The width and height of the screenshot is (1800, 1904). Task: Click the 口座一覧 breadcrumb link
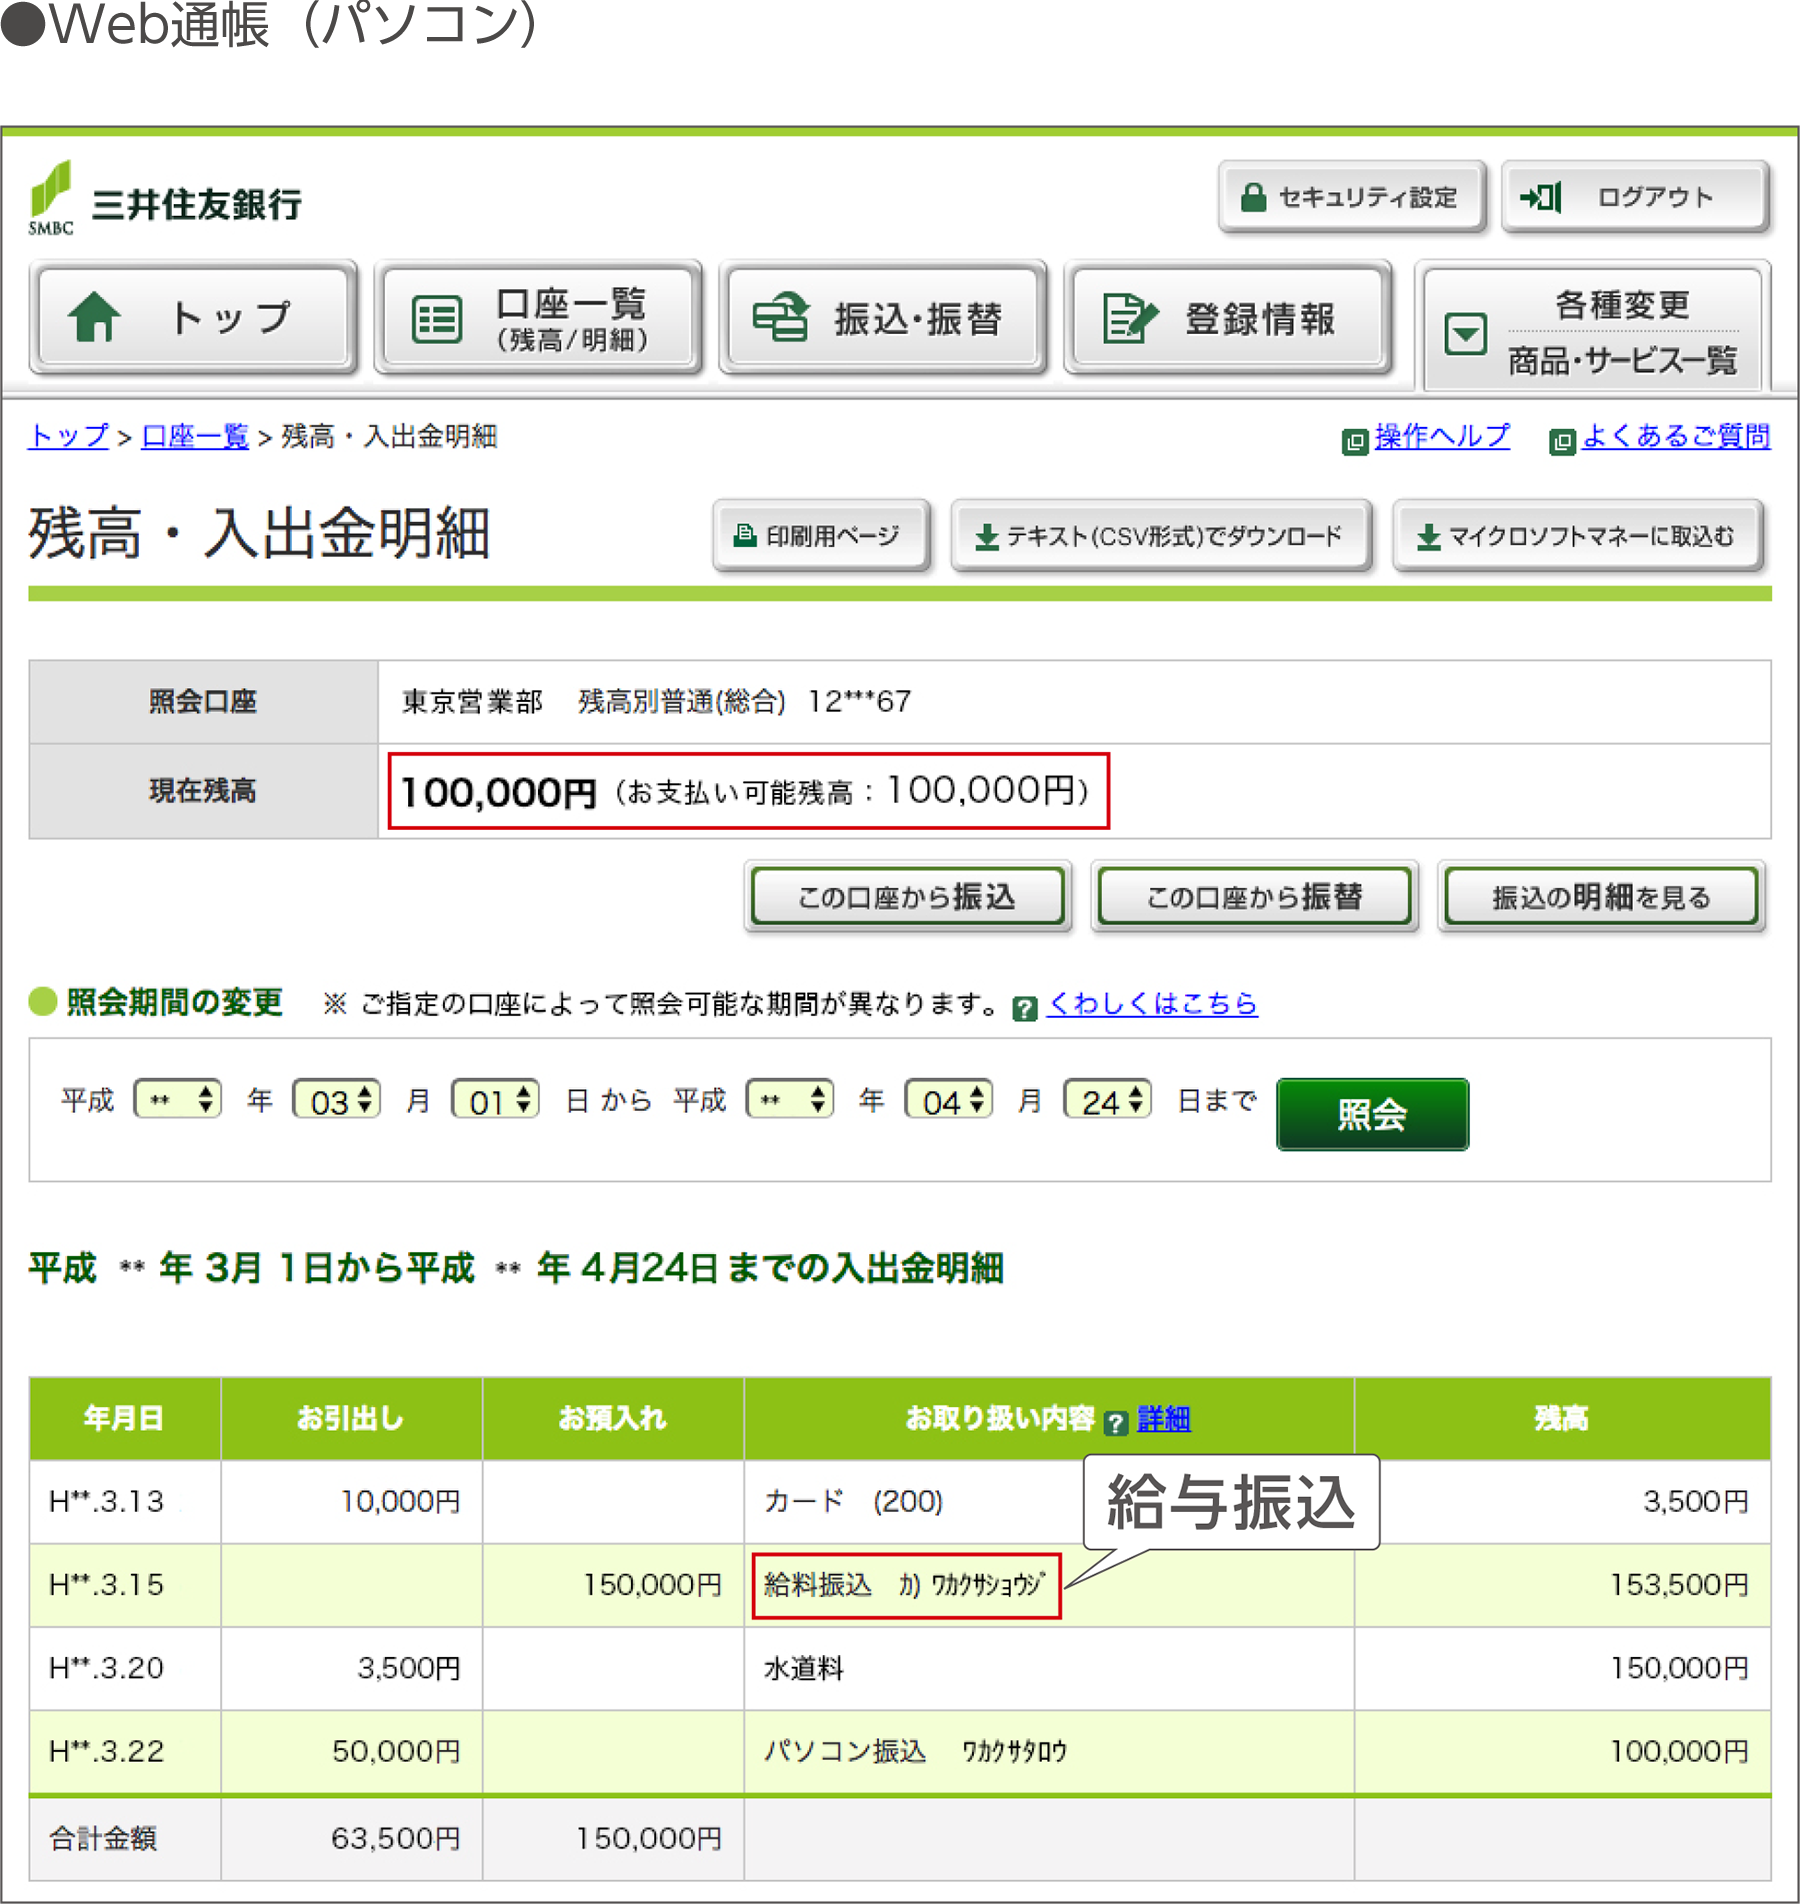click(192, 437)
